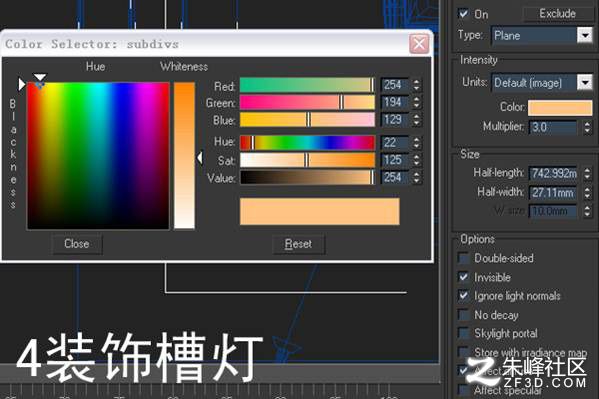Screen dimensions: 599x399
Task: Click the Red slider bar
Action: 307,85
